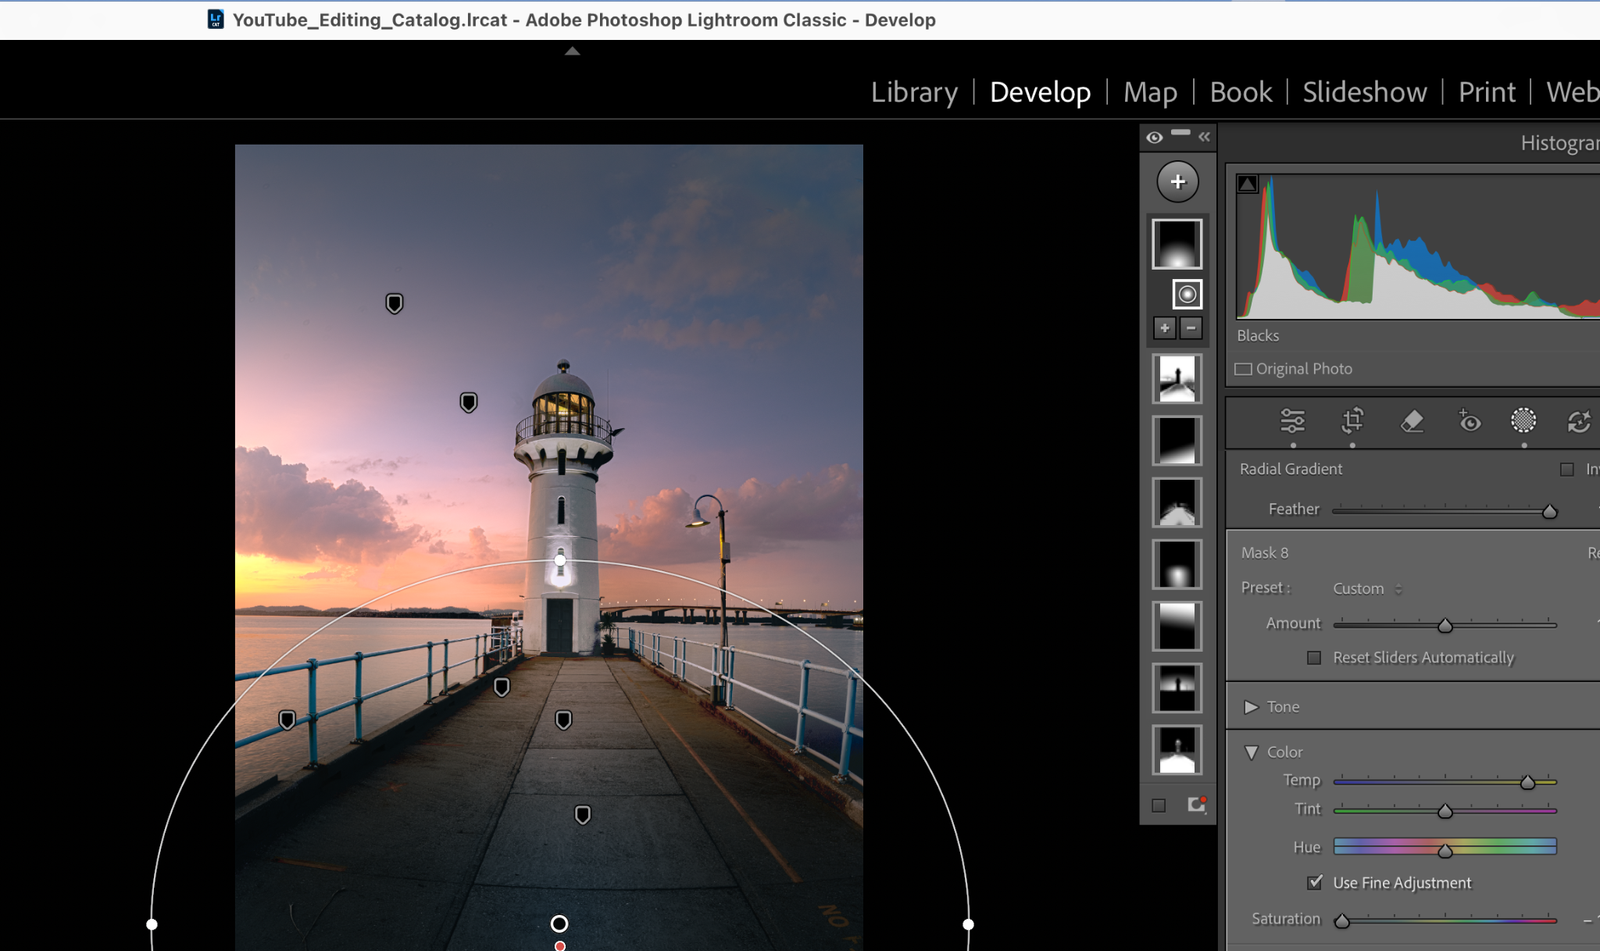The image size is (1600, 951).
Task: Enable the Original Photo checkbox
Action: pos(1244,369)
